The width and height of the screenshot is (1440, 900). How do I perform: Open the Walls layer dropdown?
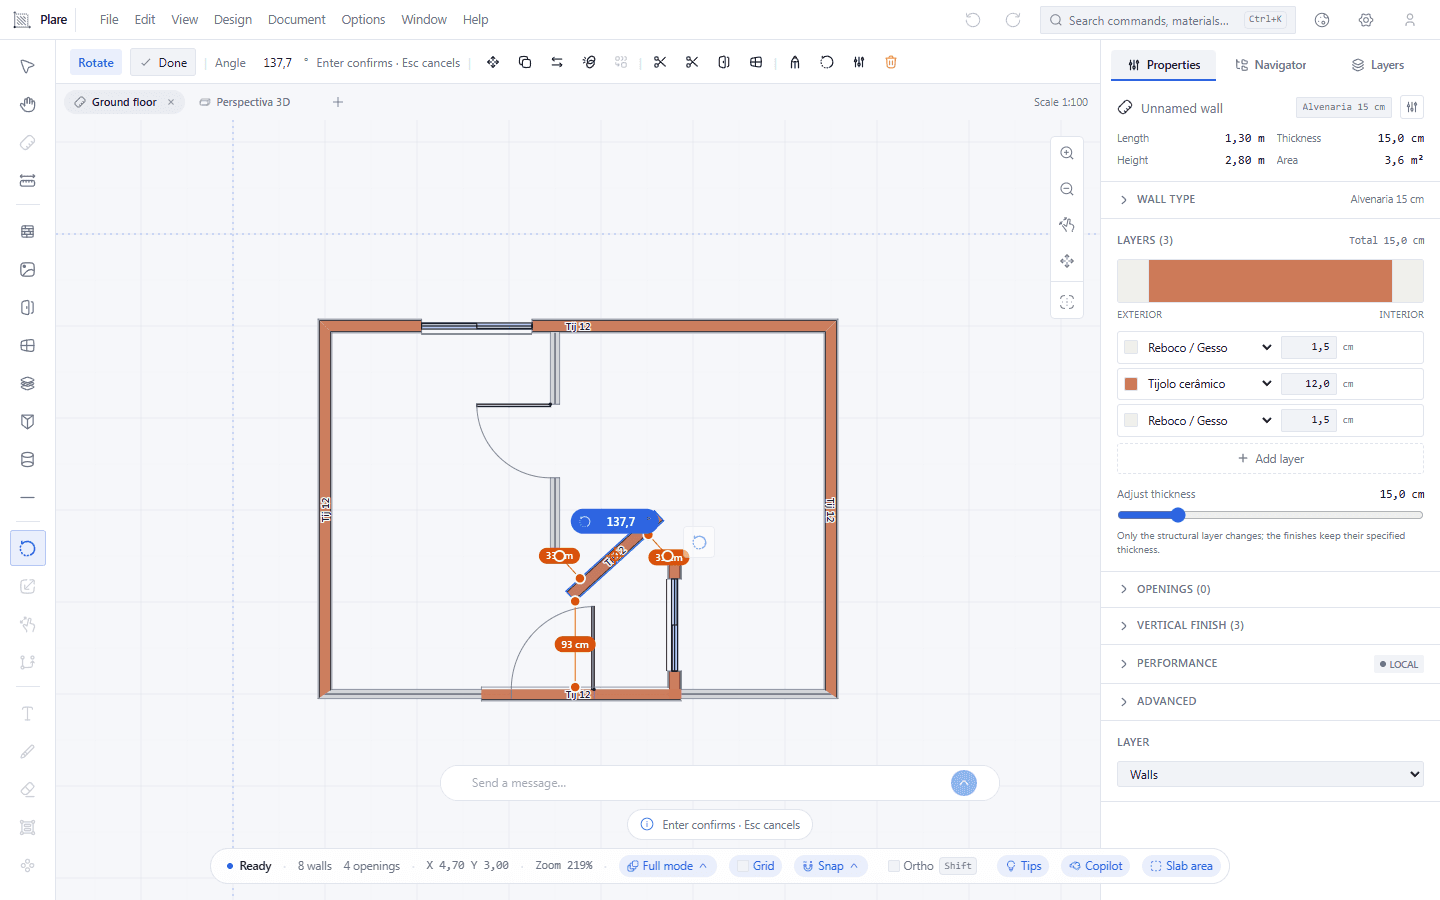point(1270,775)
